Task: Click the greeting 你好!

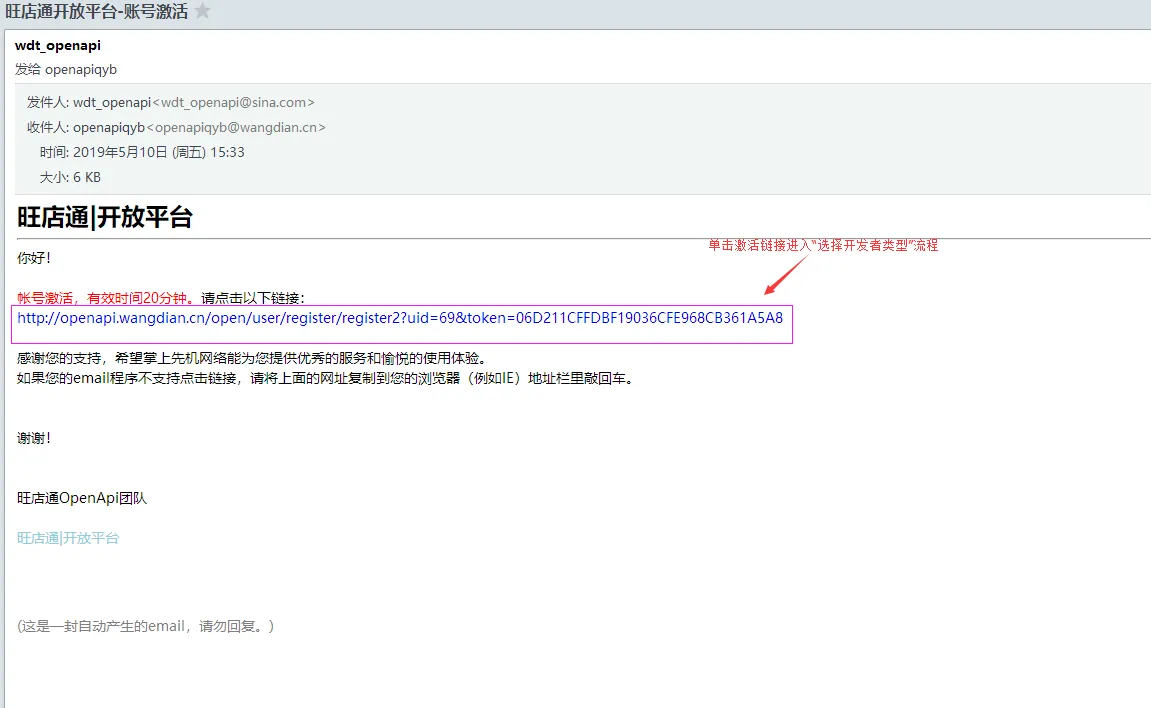Action: pyautogui.click(x=34, y=258)
